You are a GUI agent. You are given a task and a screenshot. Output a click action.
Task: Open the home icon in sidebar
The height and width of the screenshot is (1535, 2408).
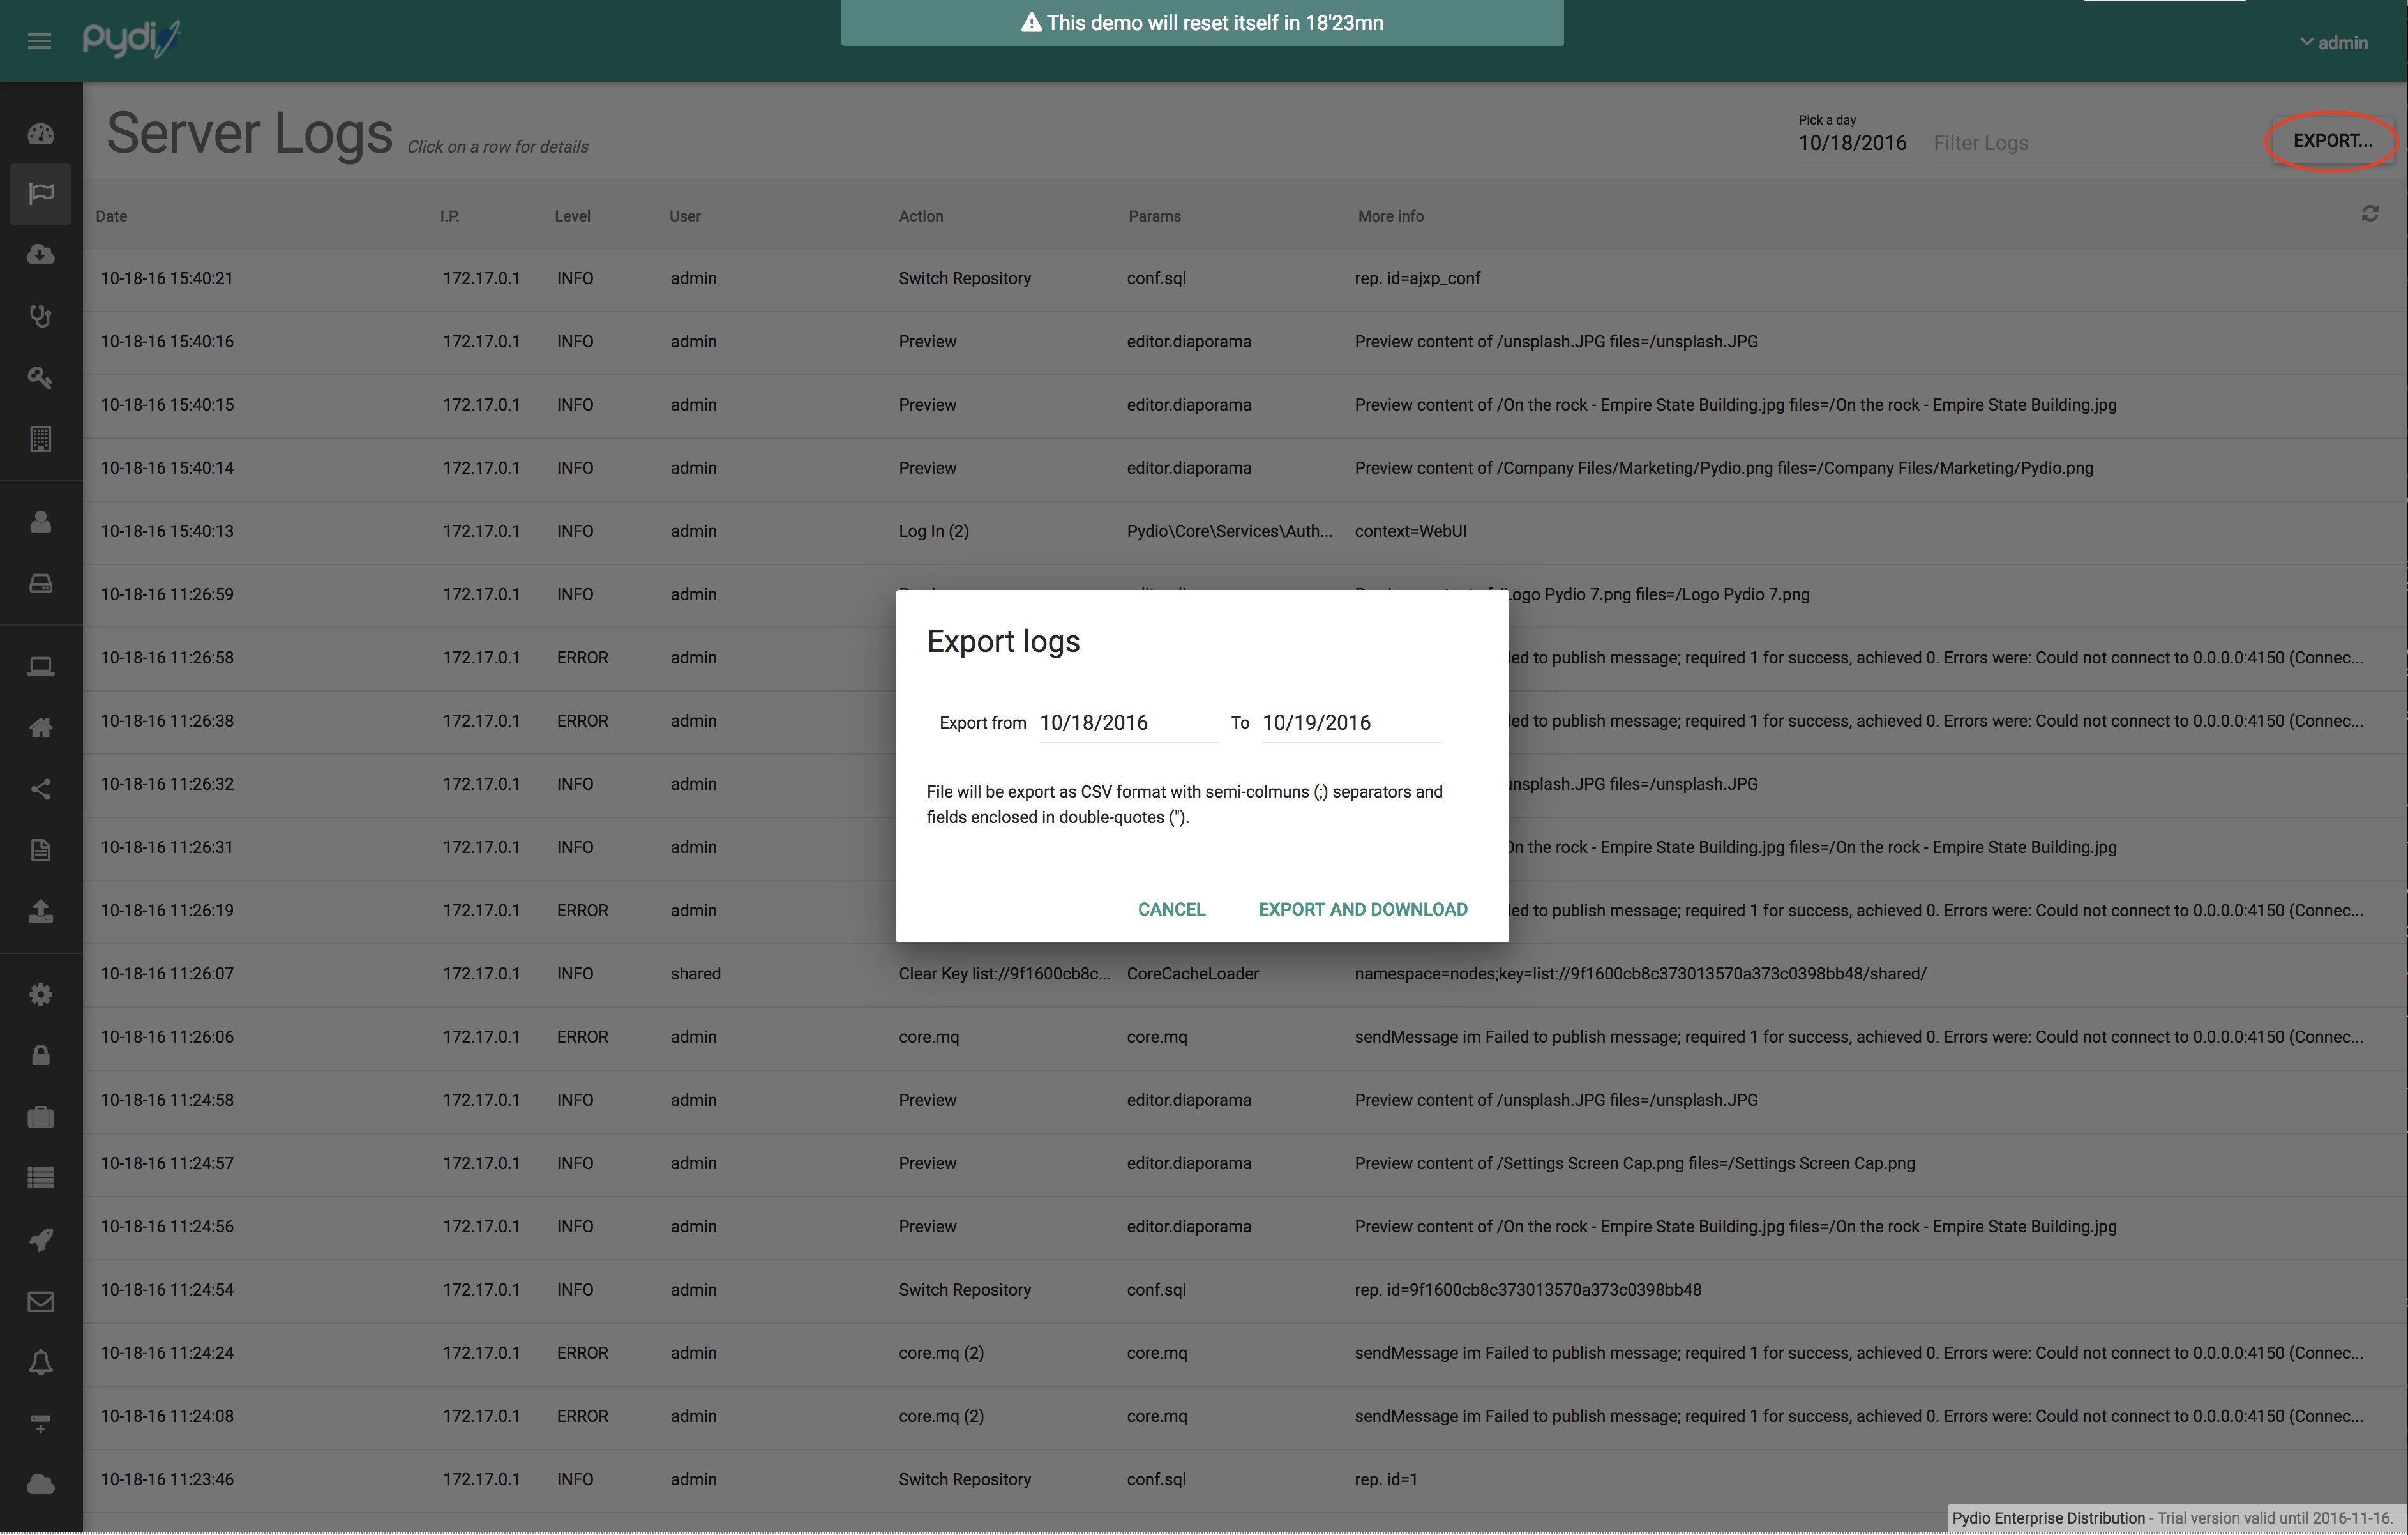41,728
